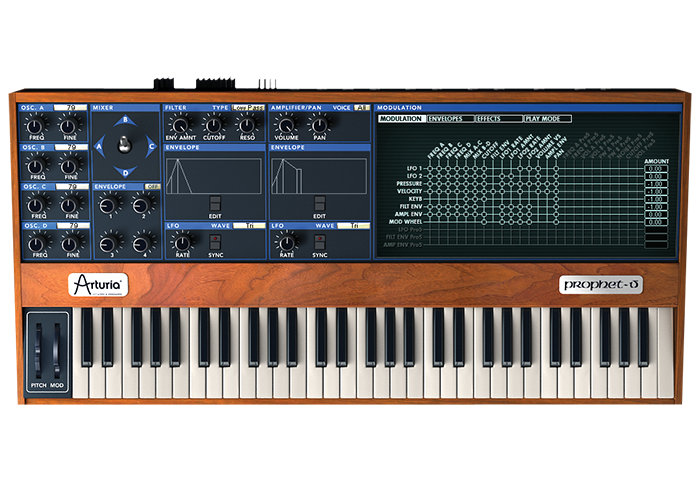Open OSC. C waveform selector
Viewport: 700px width, 484px height.
click(72, 186)
